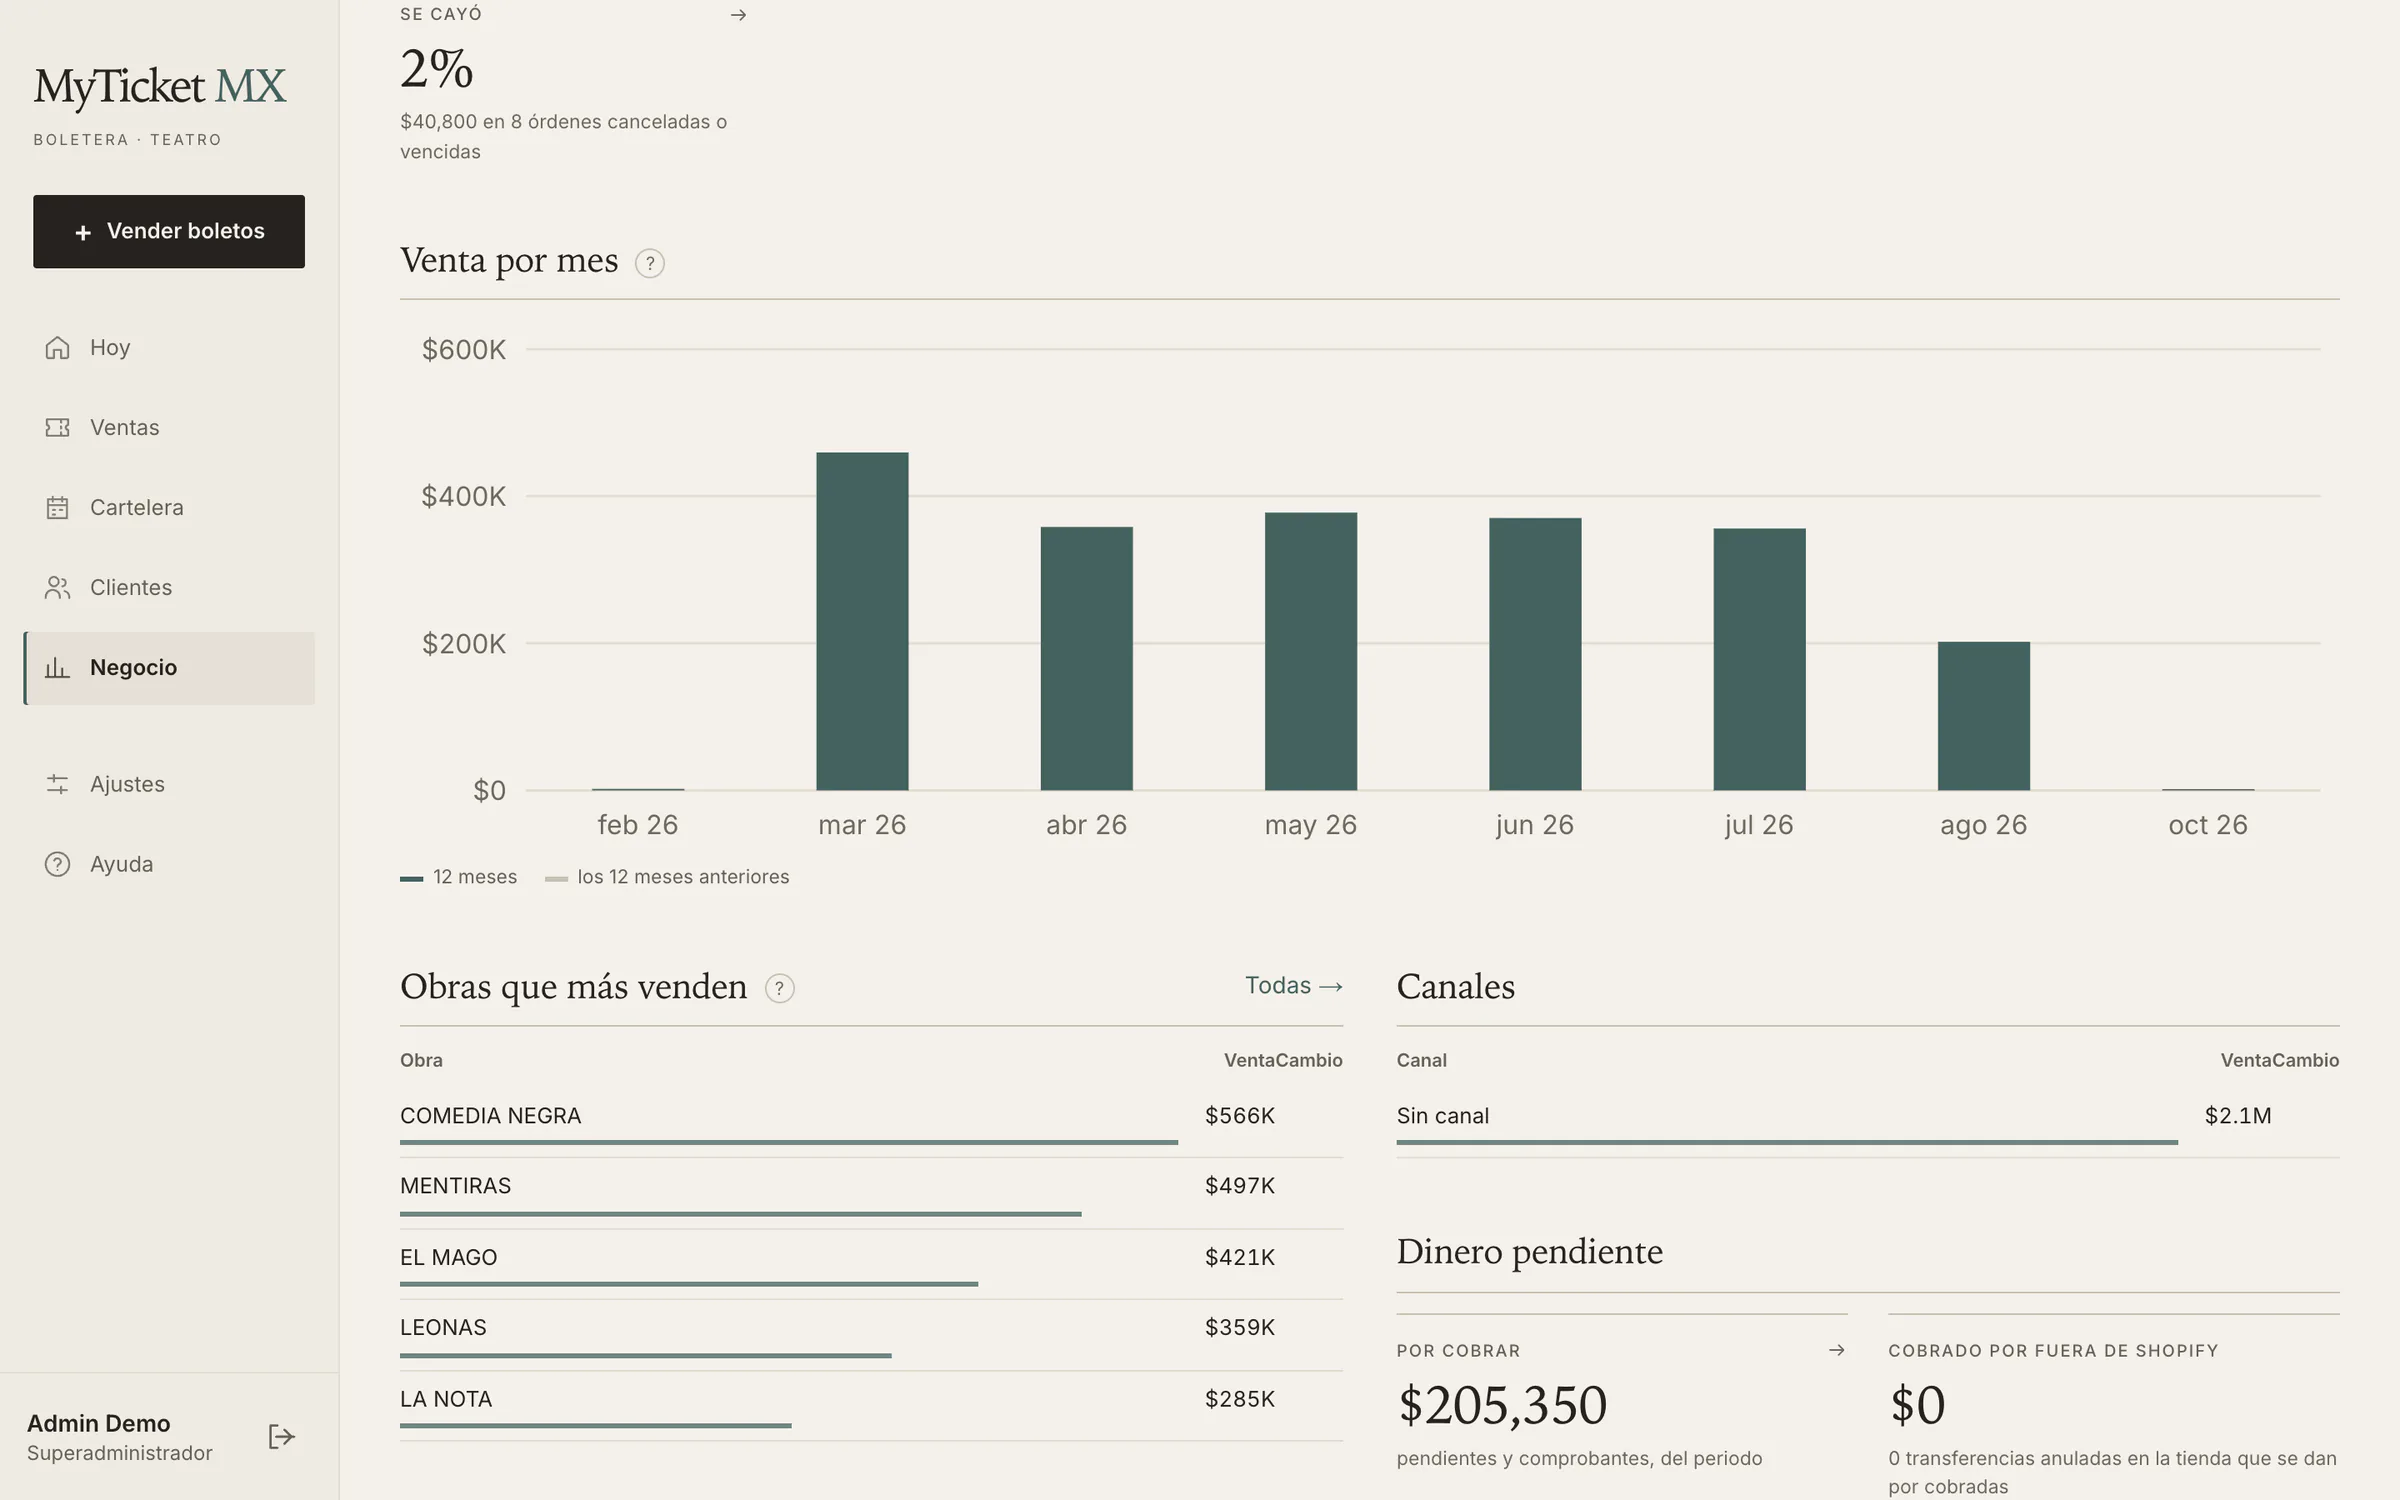The height and width of the screenshot is (1500, 2400).
Task: Click the mar 26 bar in the chart
Action: (x=862, y=621)
